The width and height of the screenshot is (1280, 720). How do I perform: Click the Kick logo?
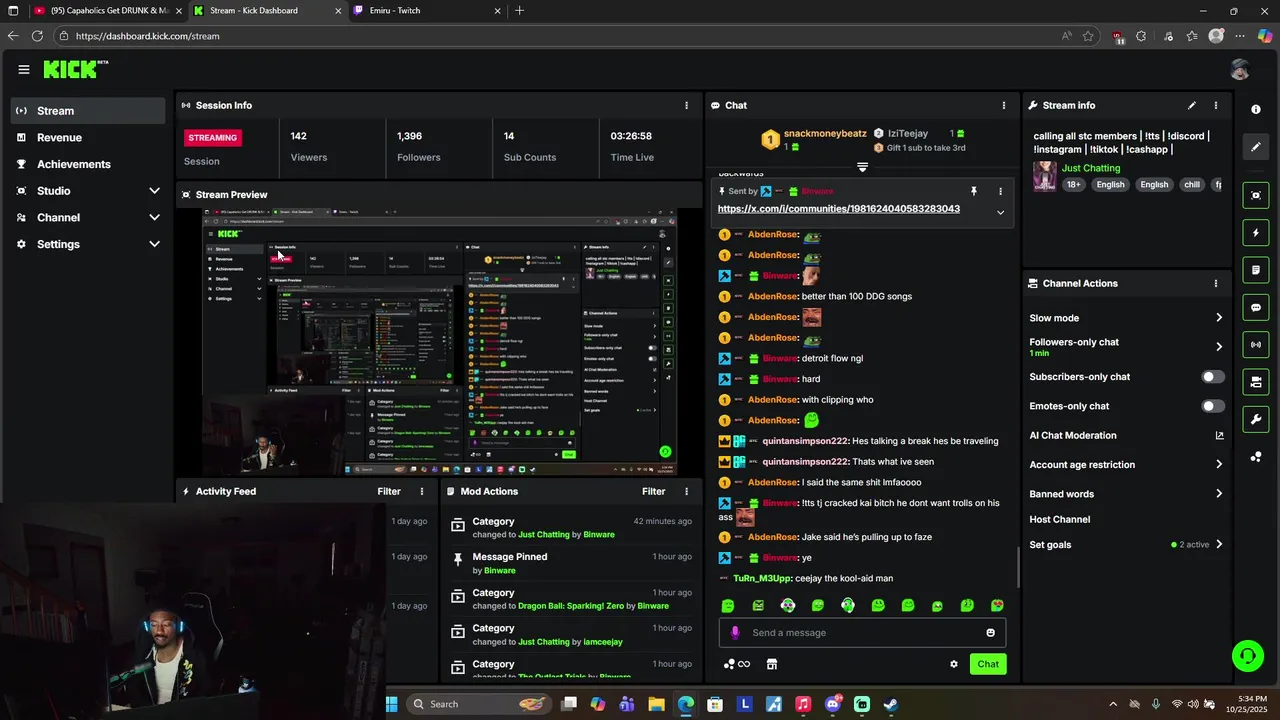coord(75,69)
